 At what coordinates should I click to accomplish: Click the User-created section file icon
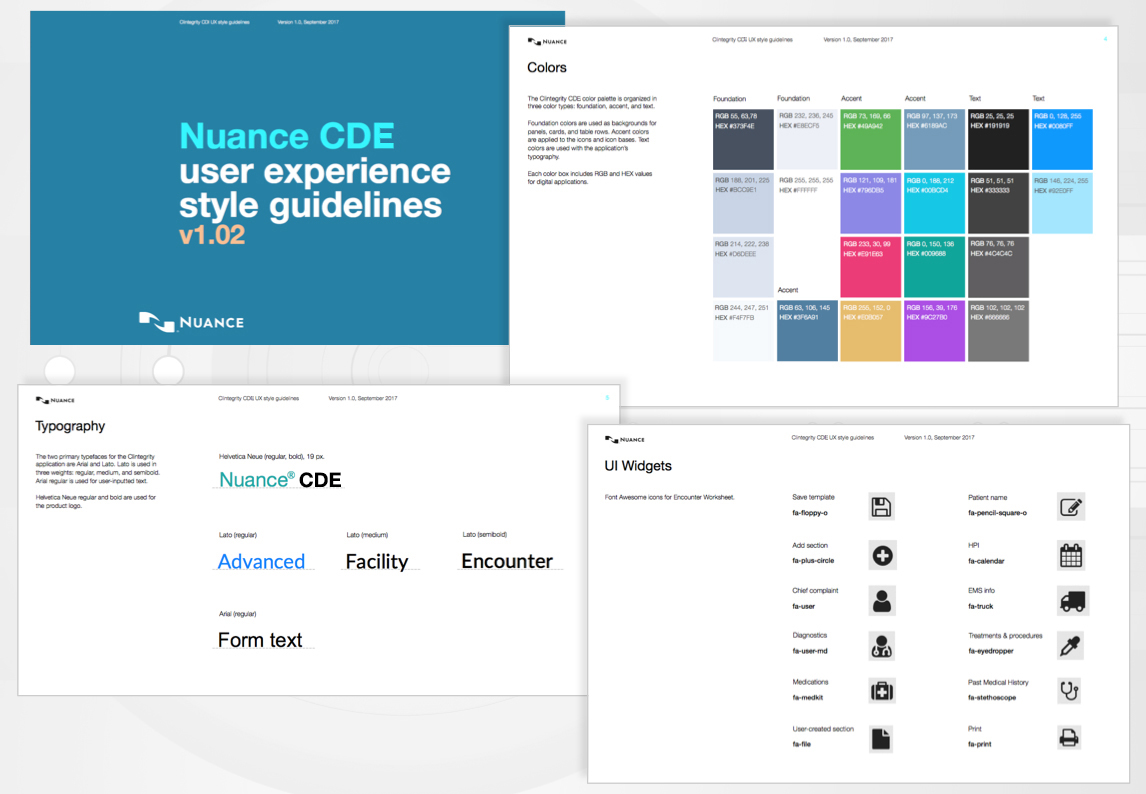coord(881,738)
